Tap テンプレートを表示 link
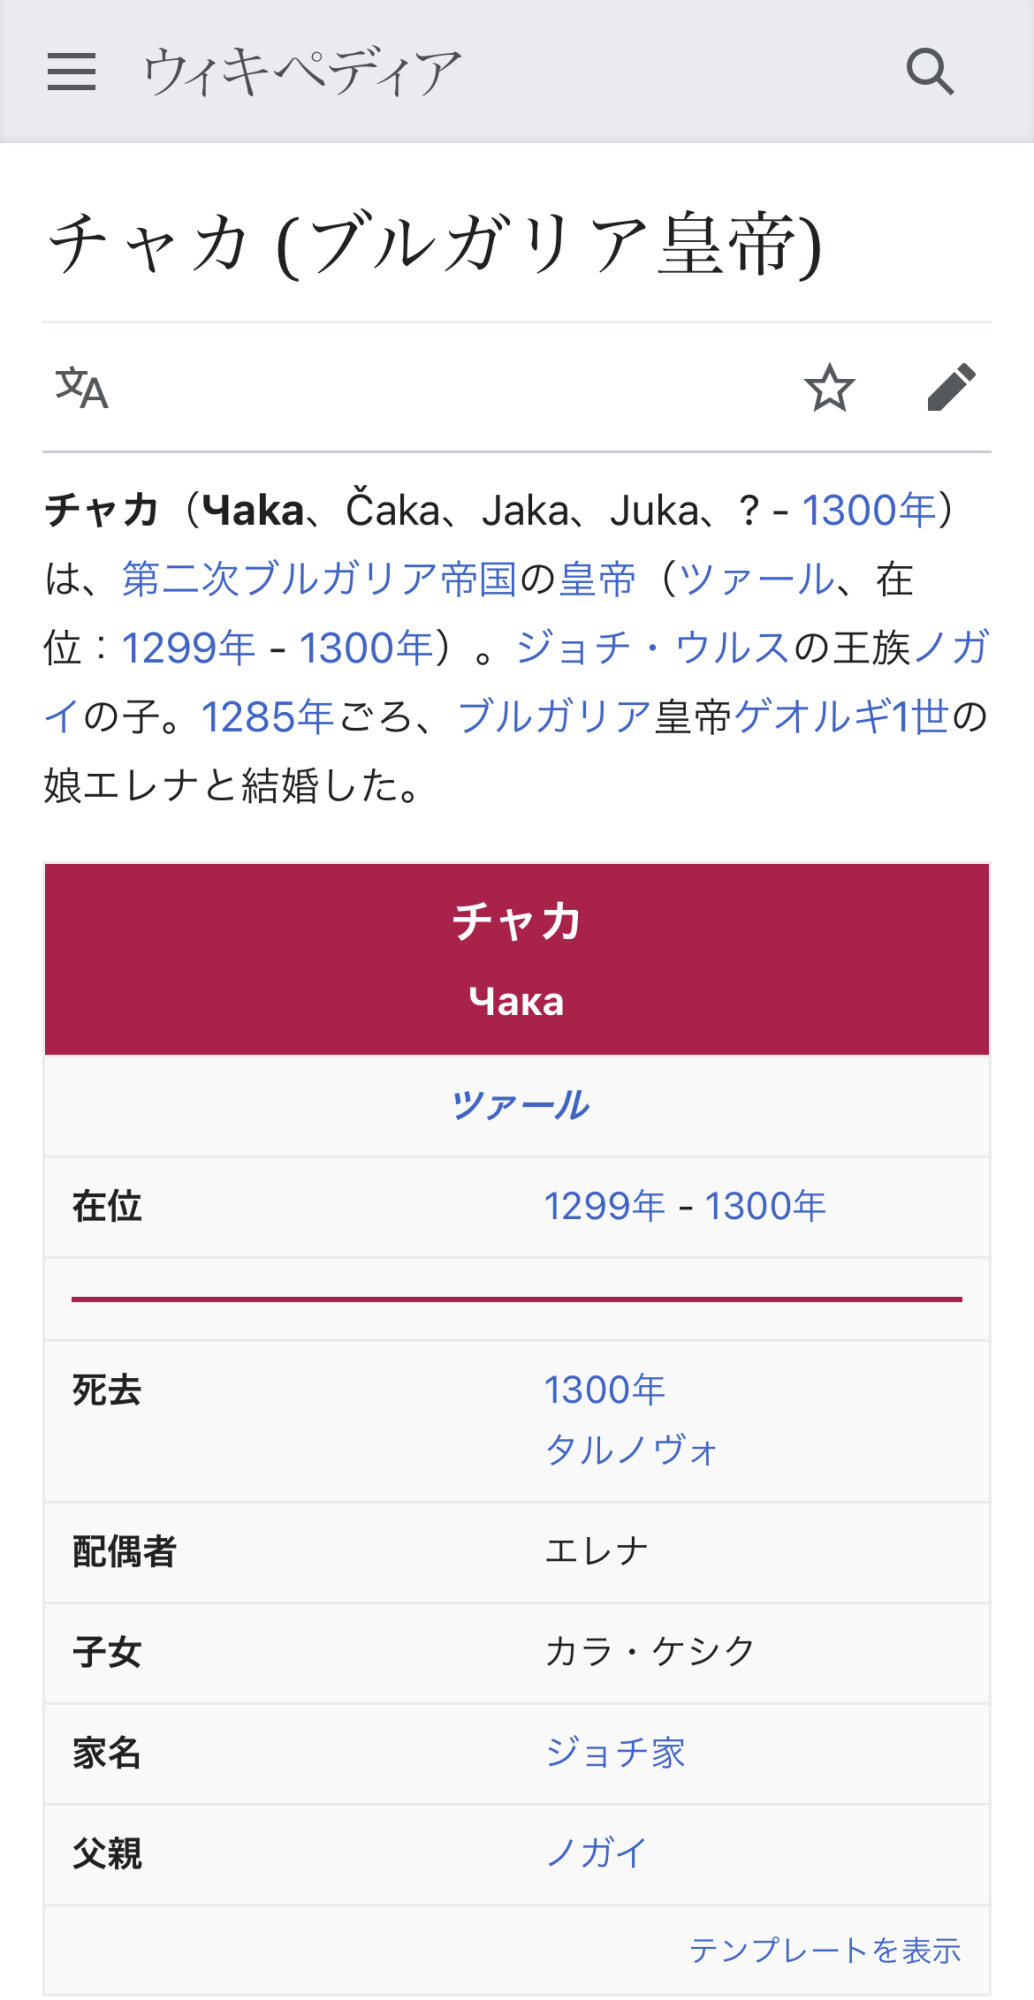Screen dimensions: 1034x2000 (825, 1950)
